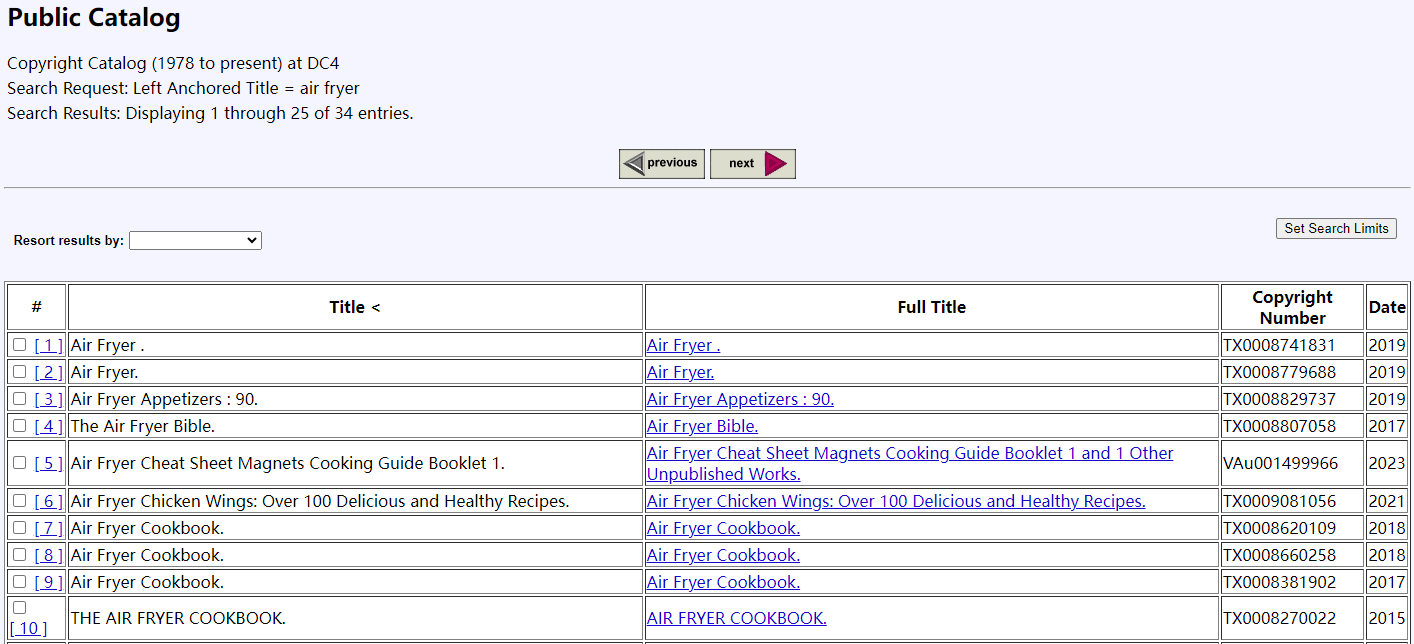Click title text 'The Air Fryer Bible.'
Image resolution: width=1414 pixels, height=644 pixels.
(143, 426)
